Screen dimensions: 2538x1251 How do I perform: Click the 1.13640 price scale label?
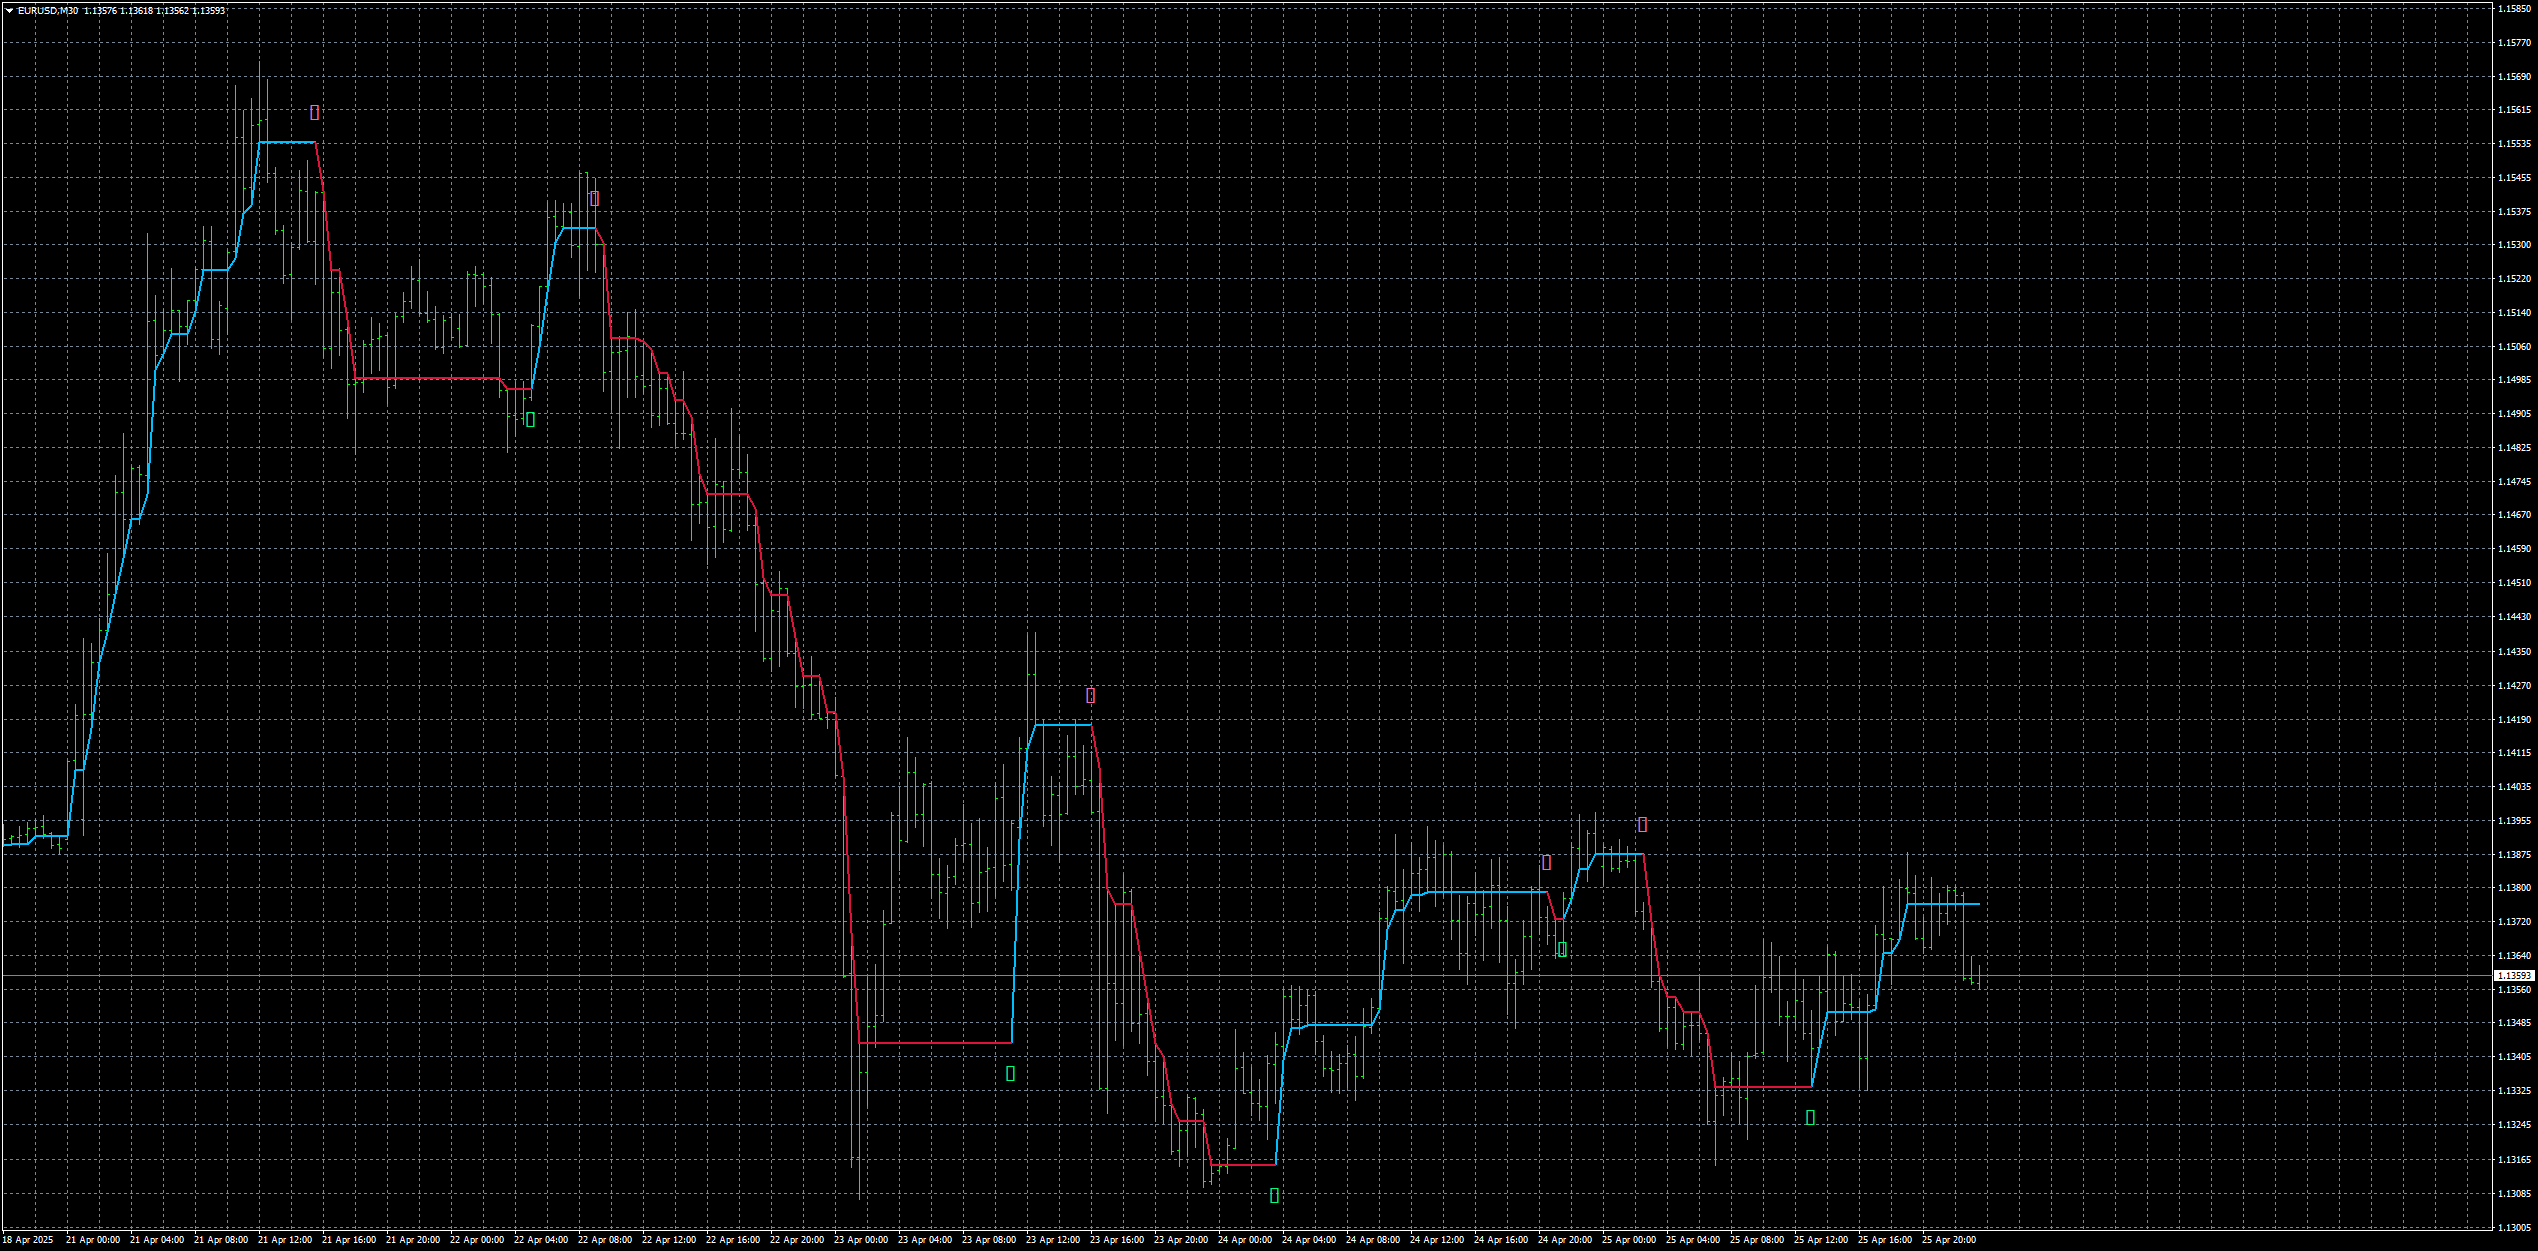(2514, 956)
